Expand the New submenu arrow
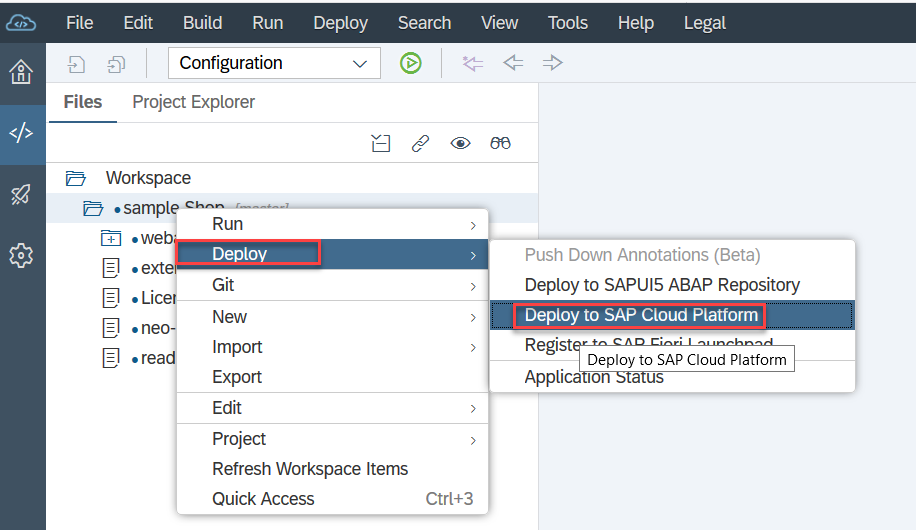 (x=473, y=317)
